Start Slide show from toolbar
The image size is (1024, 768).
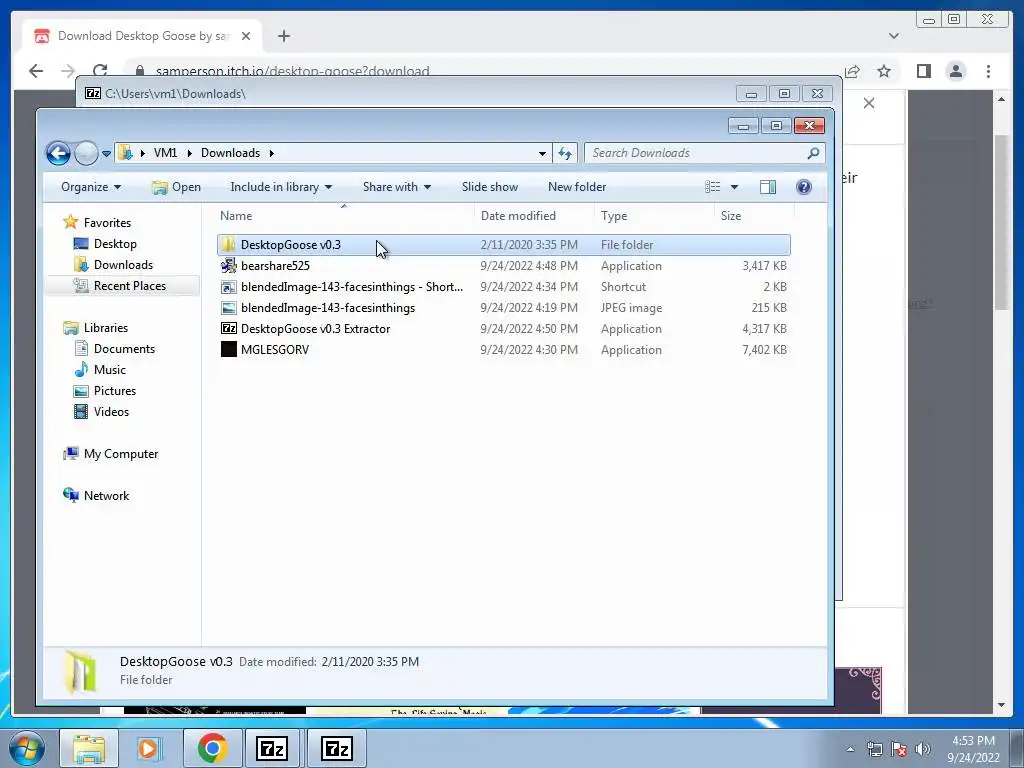pos(490,187)
